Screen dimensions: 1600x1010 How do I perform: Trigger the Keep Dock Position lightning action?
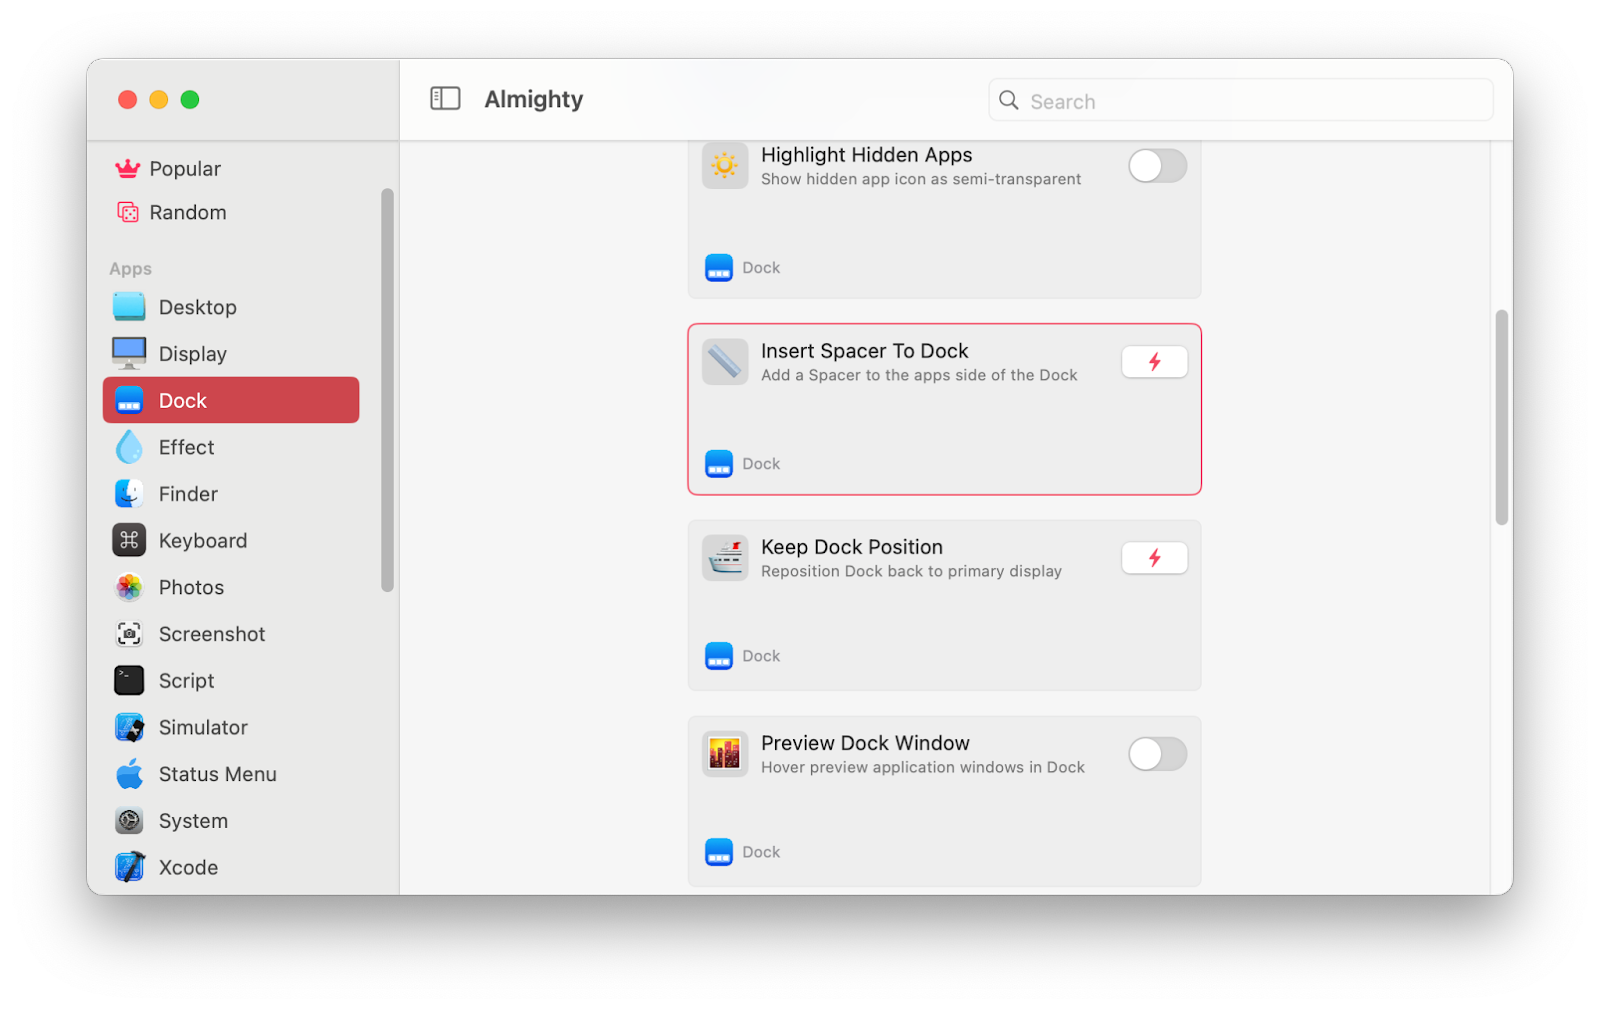tap(1154, 557)
